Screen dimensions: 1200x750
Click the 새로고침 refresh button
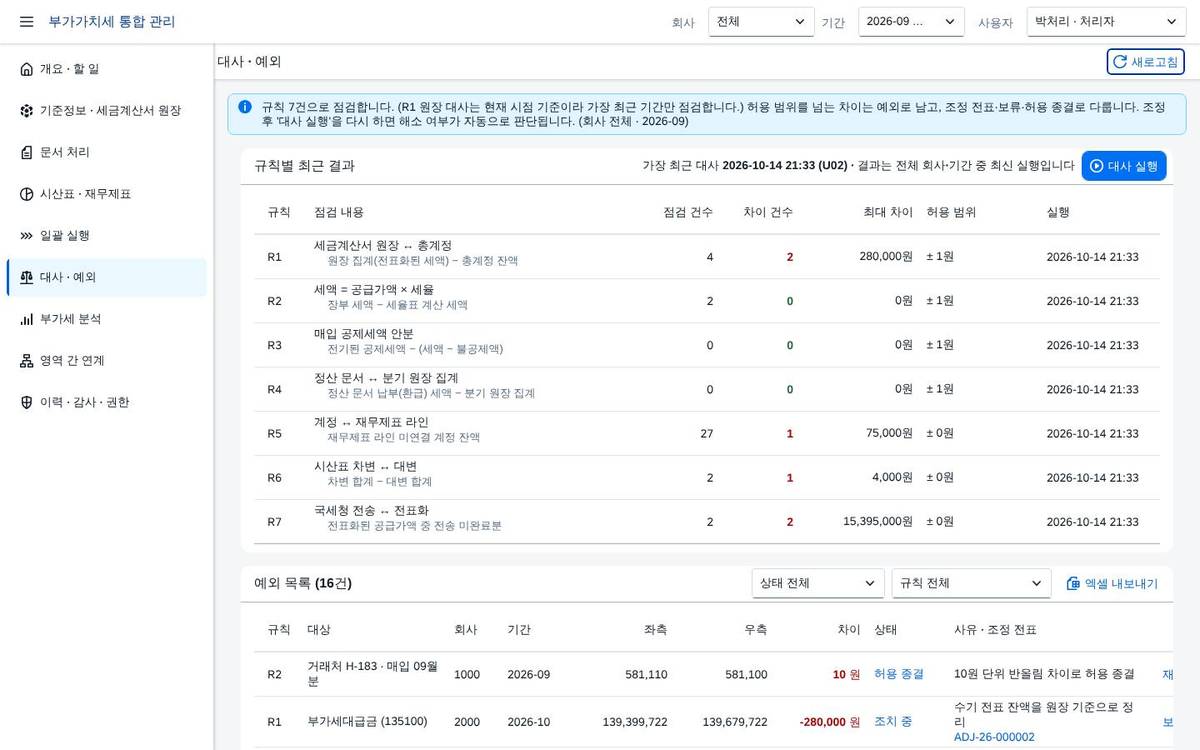click(x=1145, y=62)
